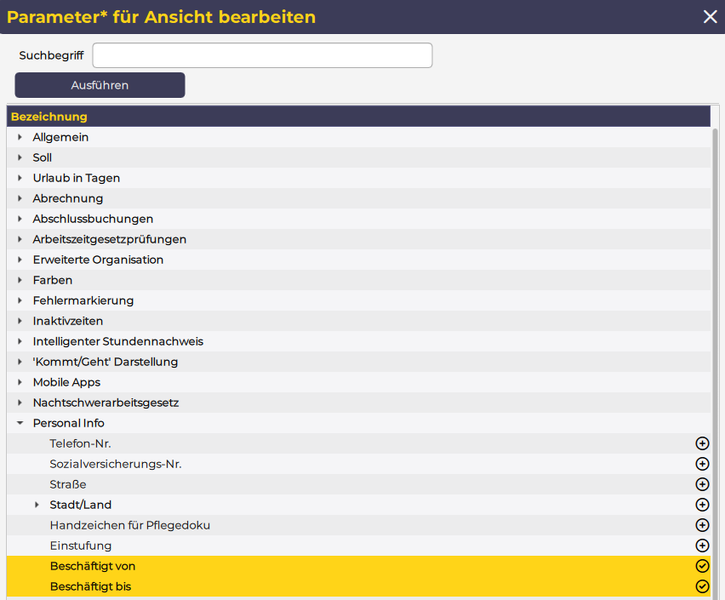Expand the Allgemein category
The width and height of the screenshot is (725, 600).
[x=20, y=137]
